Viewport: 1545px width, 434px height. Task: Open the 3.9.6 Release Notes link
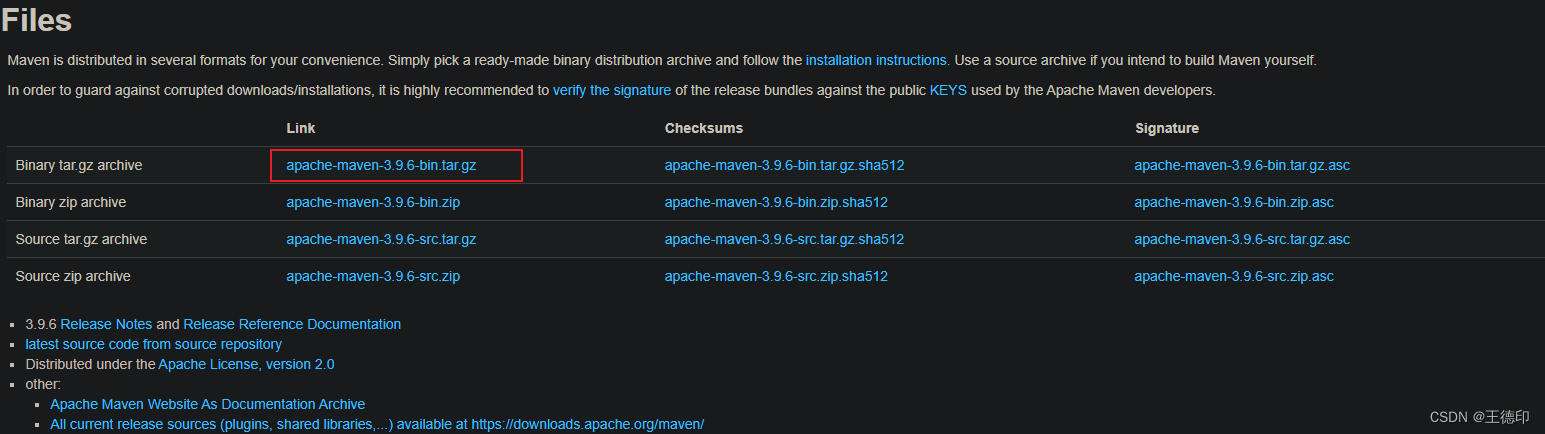click(106, 324)
